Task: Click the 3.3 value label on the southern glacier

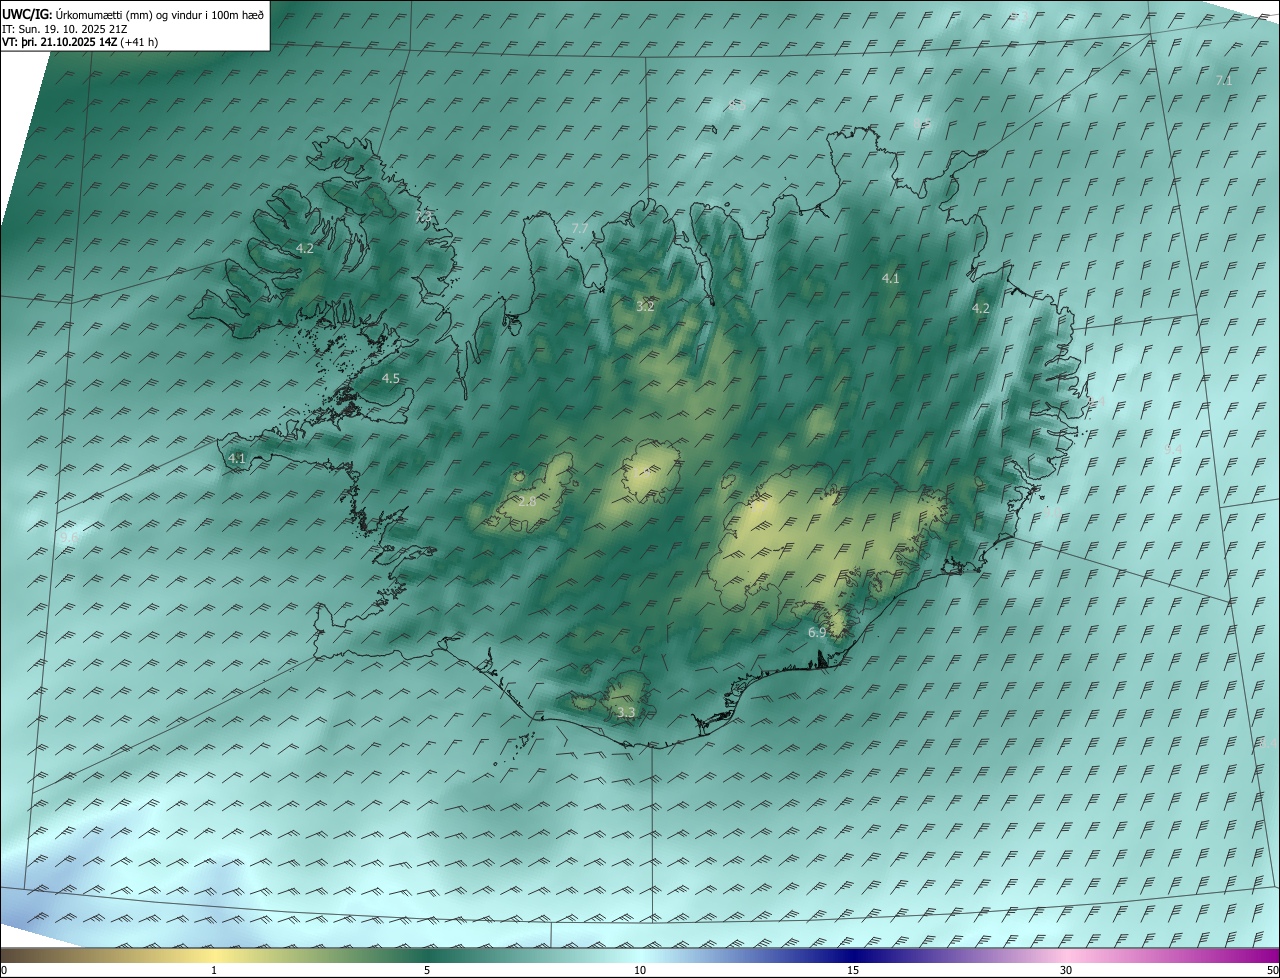Action: [x=626, y=713]
